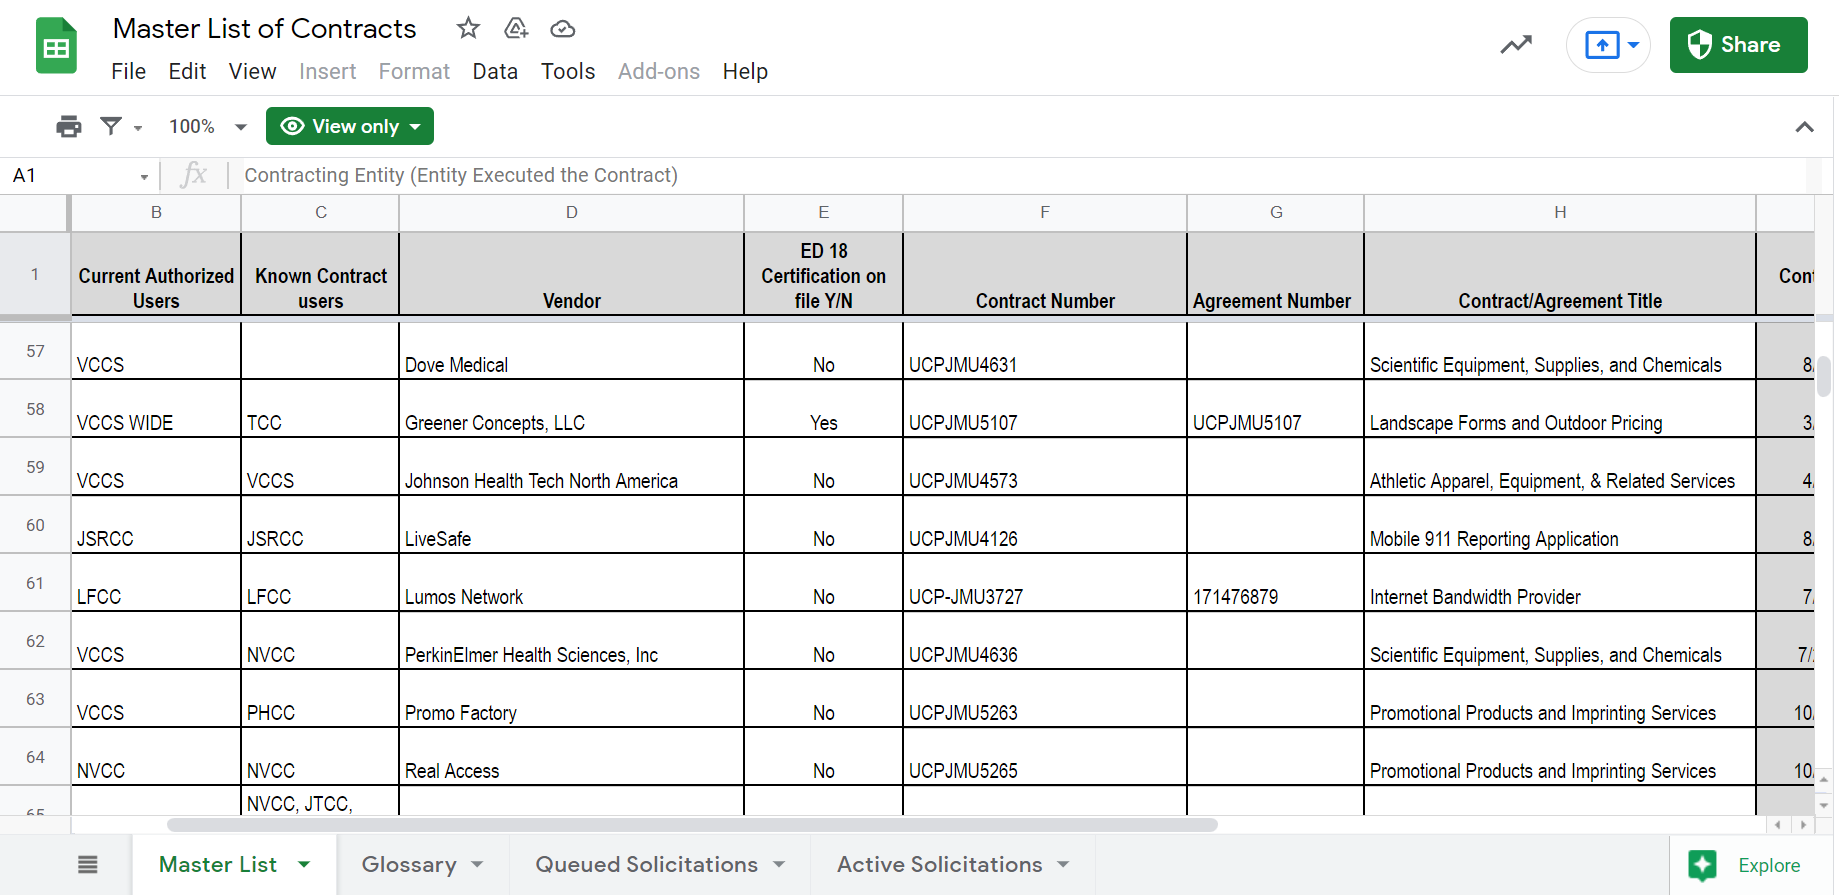Open Queued Solicitations tab options arrow
Viewport: 1839px width, 895px height.
[779, 864]
